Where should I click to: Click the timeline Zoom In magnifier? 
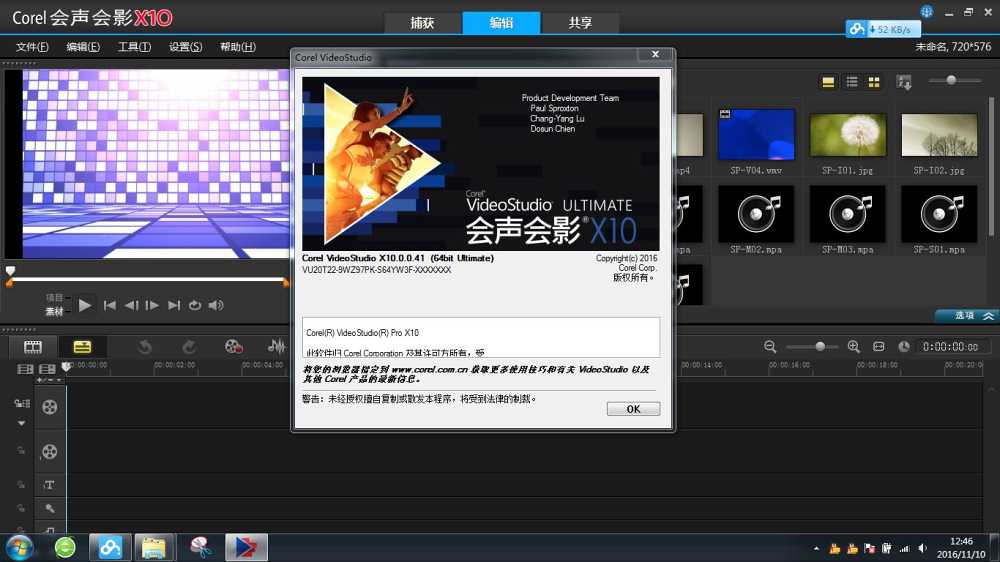(853, 346)
